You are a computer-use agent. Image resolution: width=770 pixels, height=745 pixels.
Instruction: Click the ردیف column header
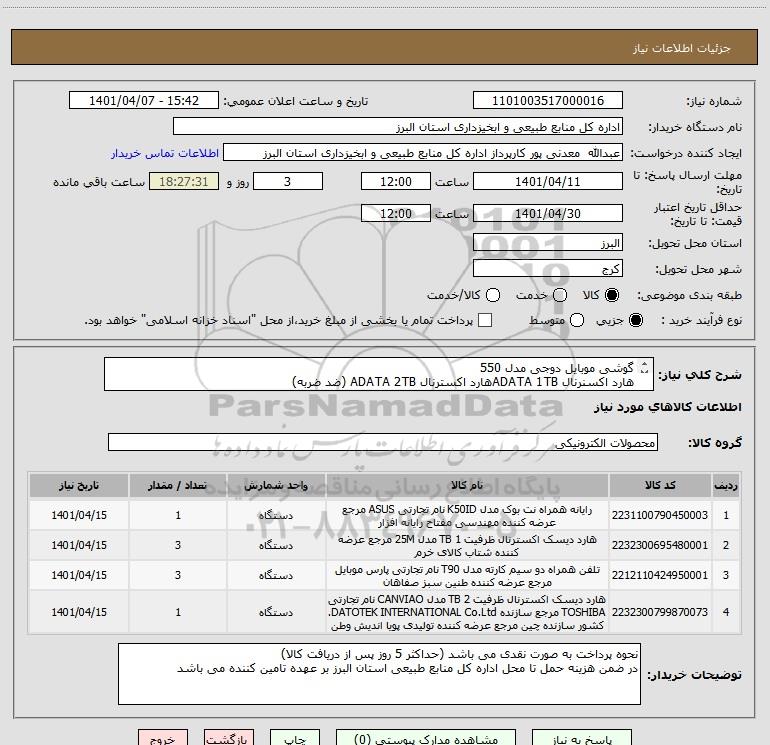(726, 485)
